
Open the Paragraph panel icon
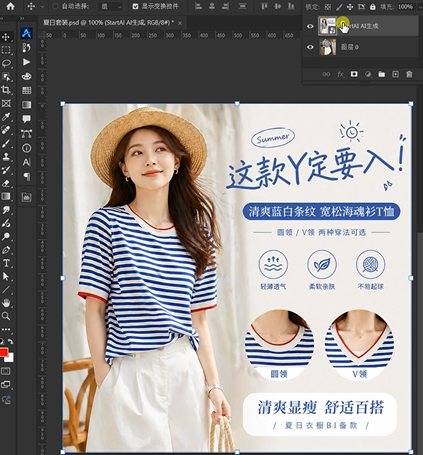coord(26,176)
